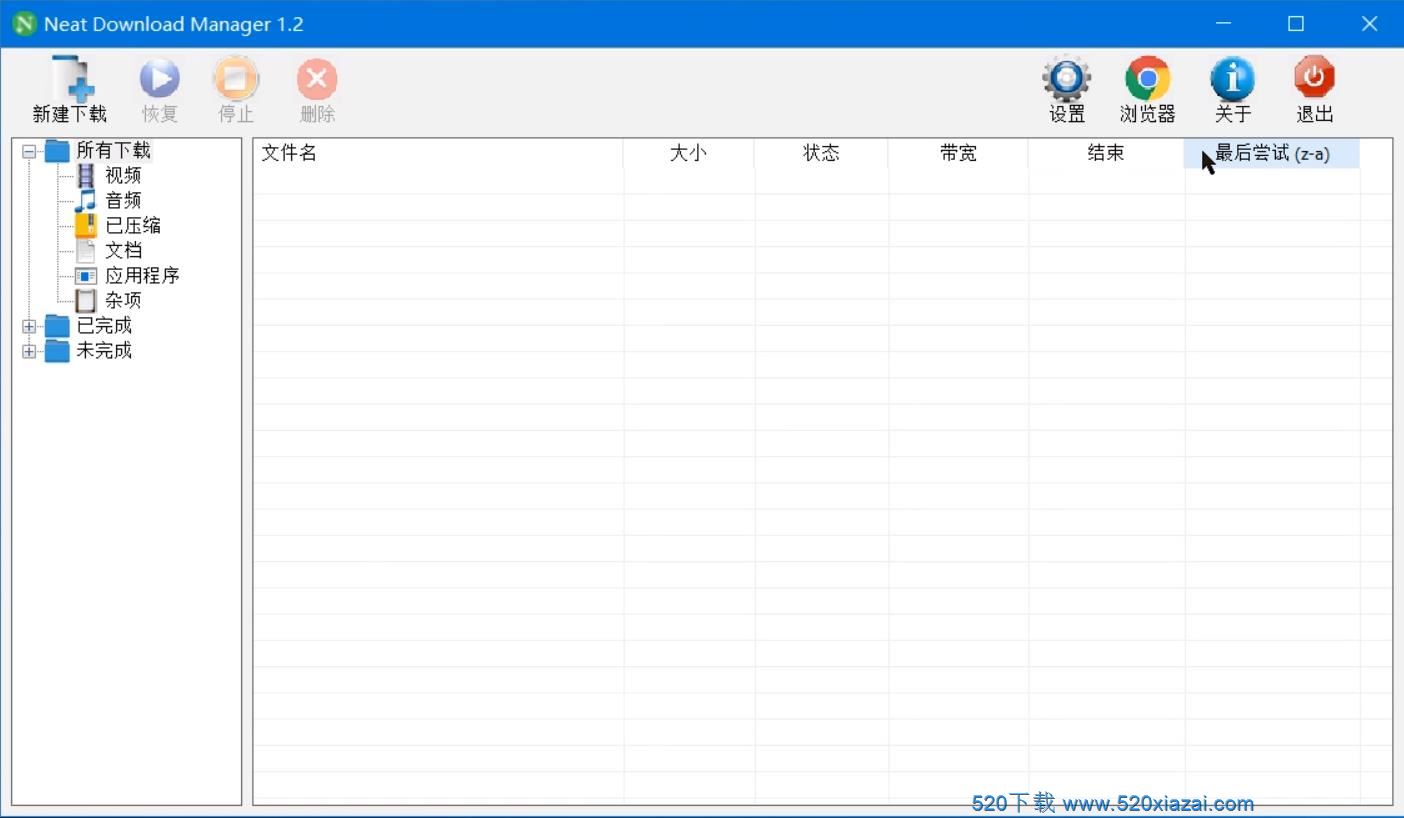This screenshot has width=1404, height=818.
Task: Select 应用程序 category label
Action: (x=142, y=275)
